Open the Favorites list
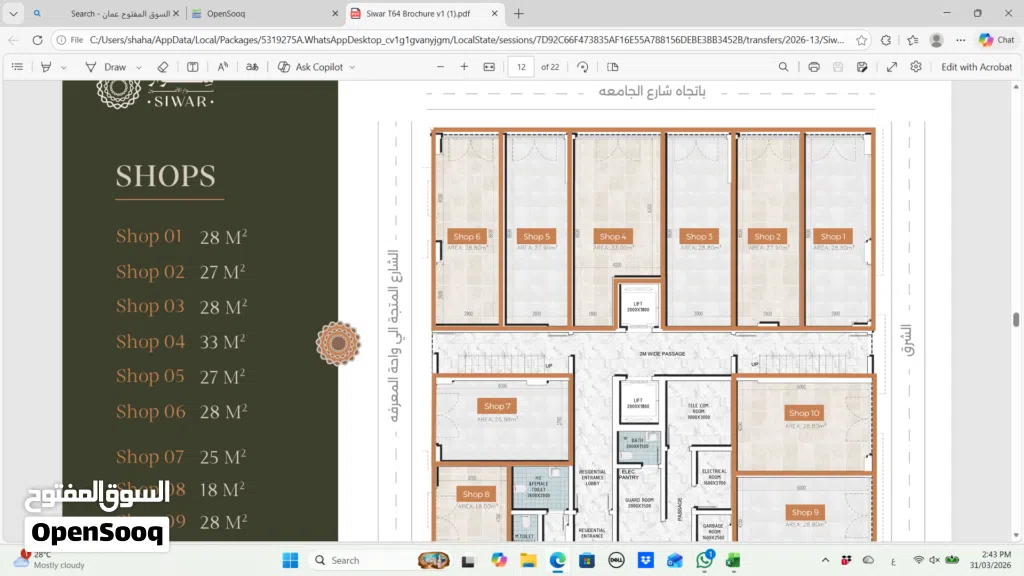 (912, 40)
